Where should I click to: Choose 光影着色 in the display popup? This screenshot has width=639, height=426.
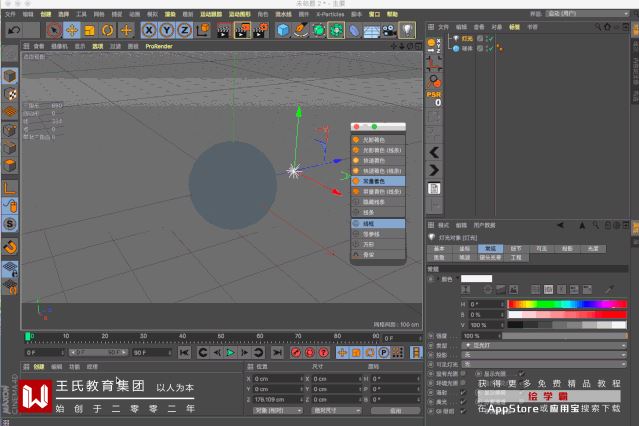point(378,140)
